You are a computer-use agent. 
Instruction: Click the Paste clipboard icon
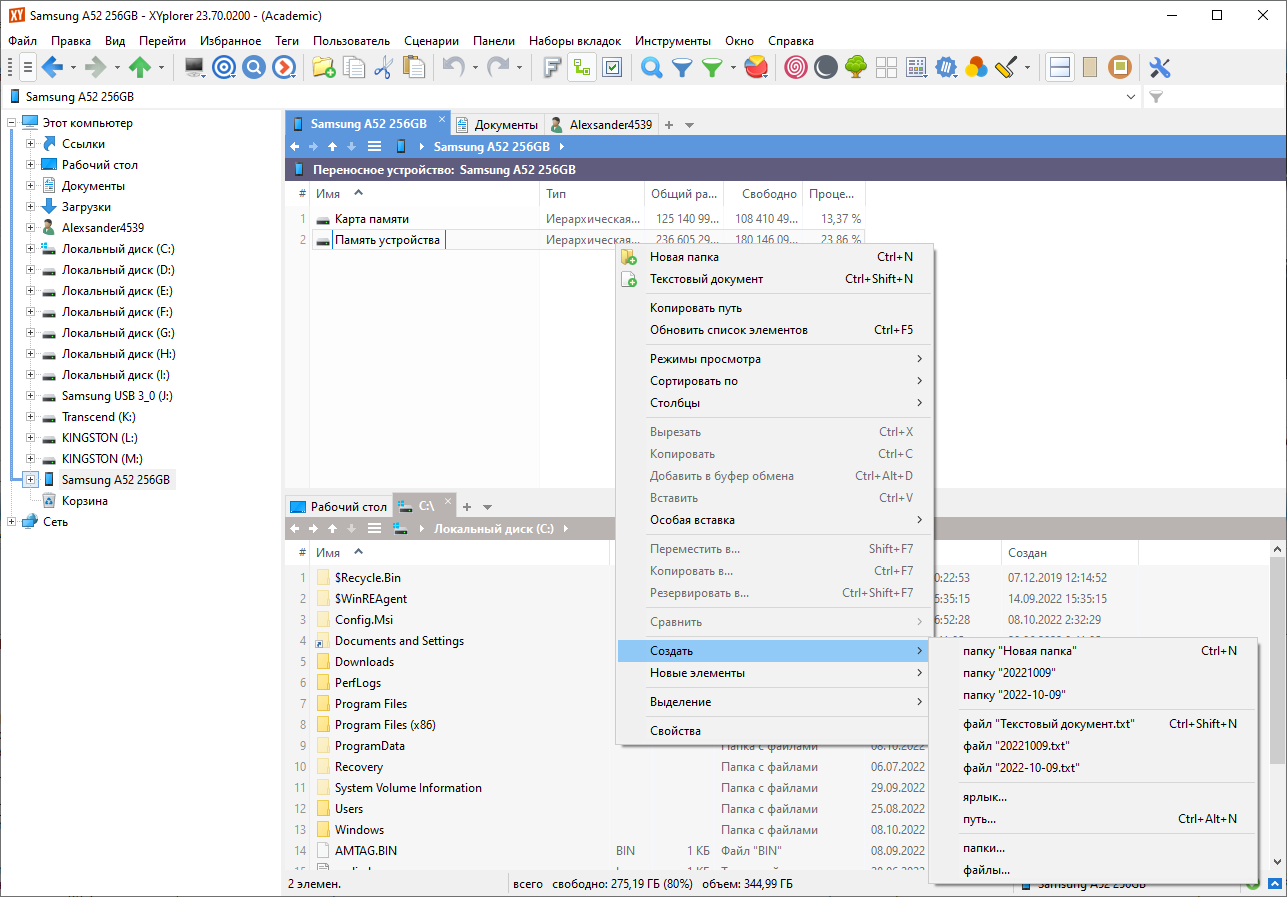[413, 67]
